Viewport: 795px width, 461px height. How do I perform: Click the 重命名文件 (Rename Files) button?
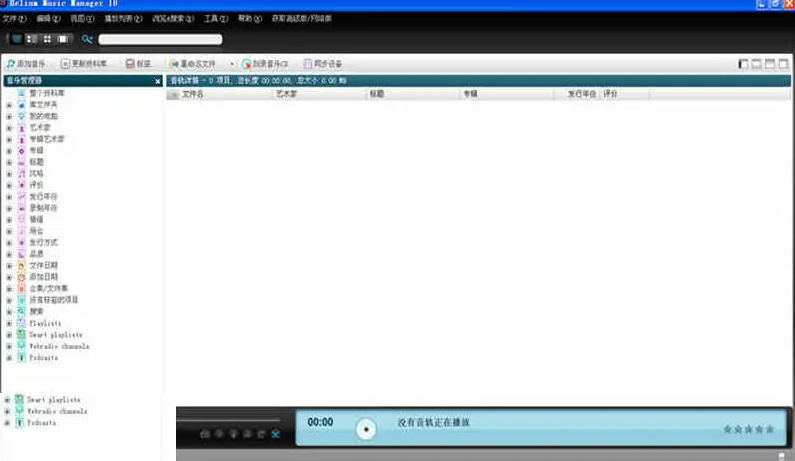197,63
